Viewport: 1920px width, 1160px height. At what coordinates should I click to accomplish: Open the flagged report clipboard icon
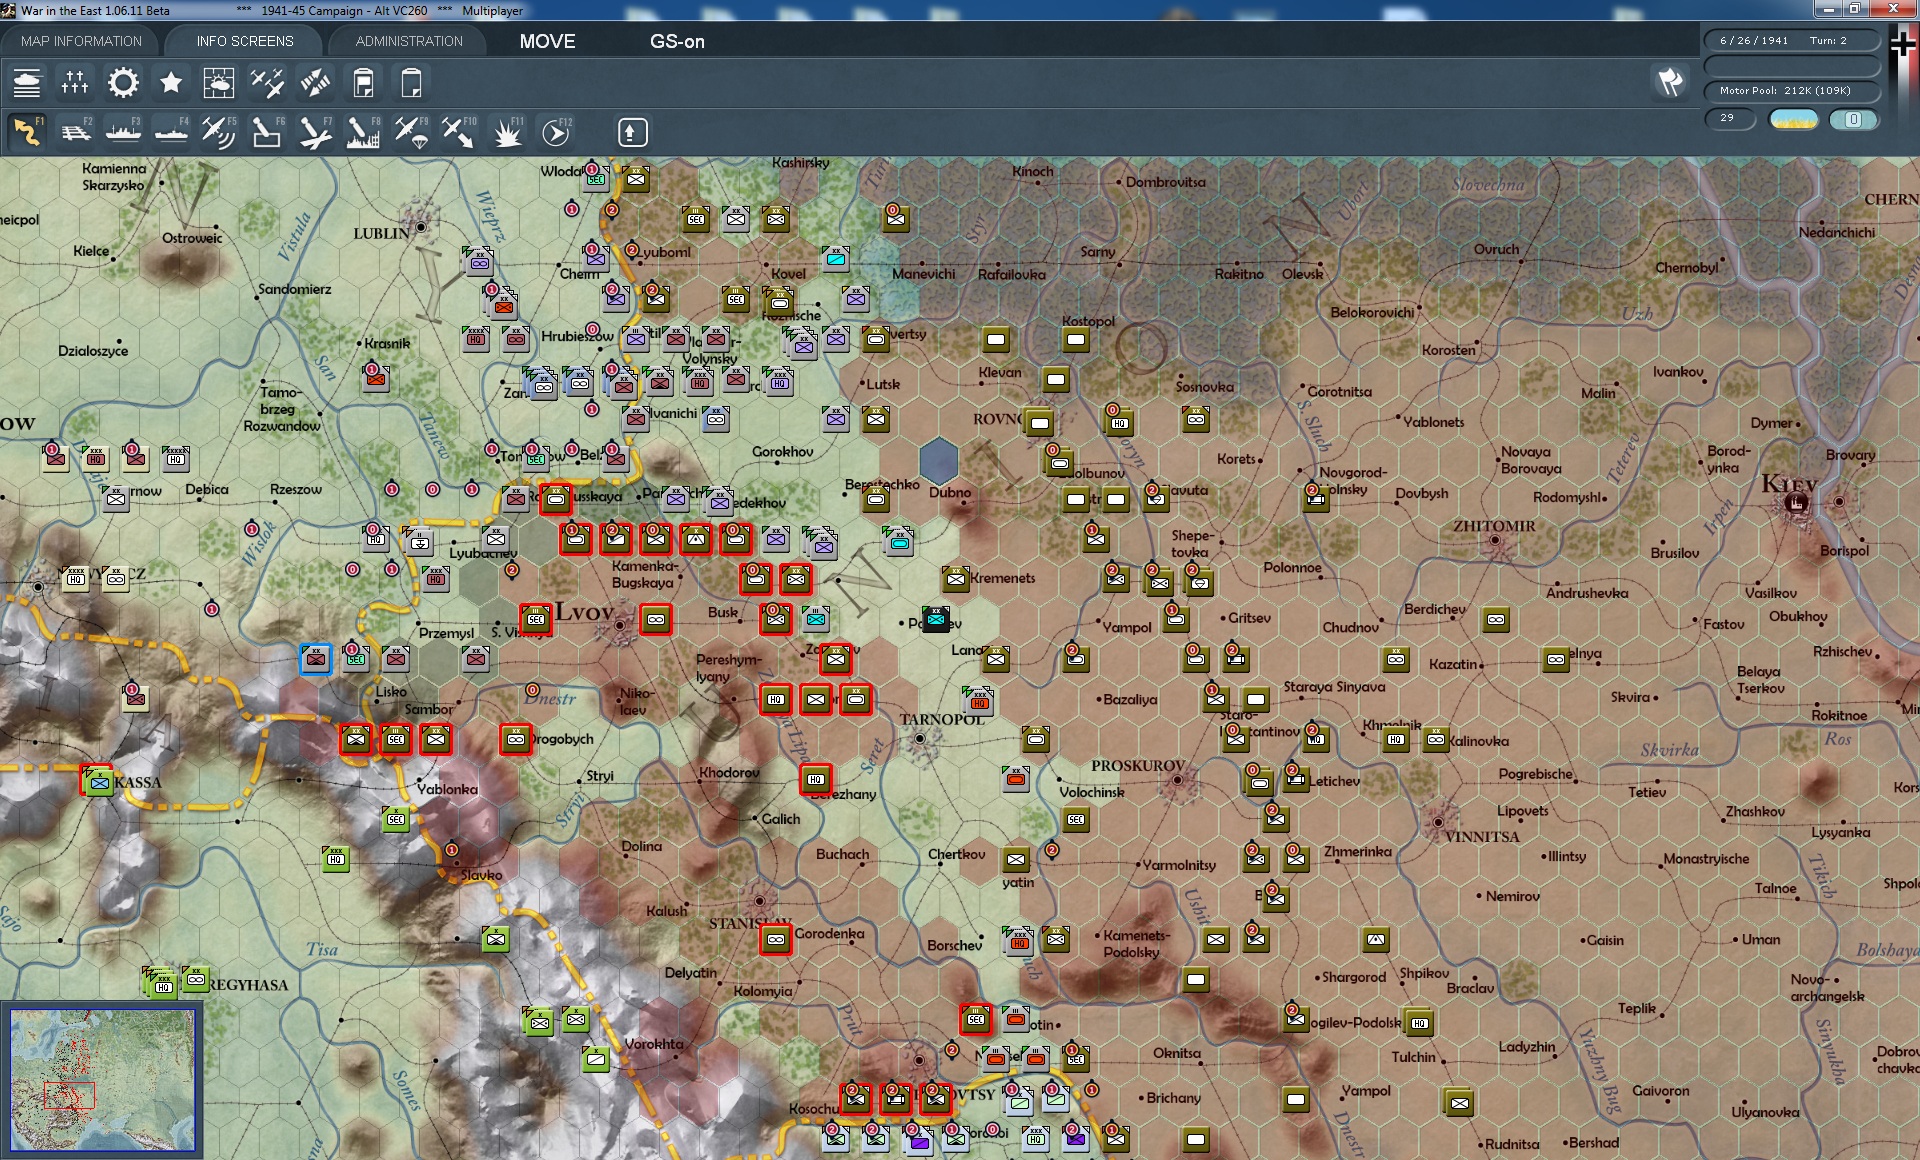(x=363, y=82)
